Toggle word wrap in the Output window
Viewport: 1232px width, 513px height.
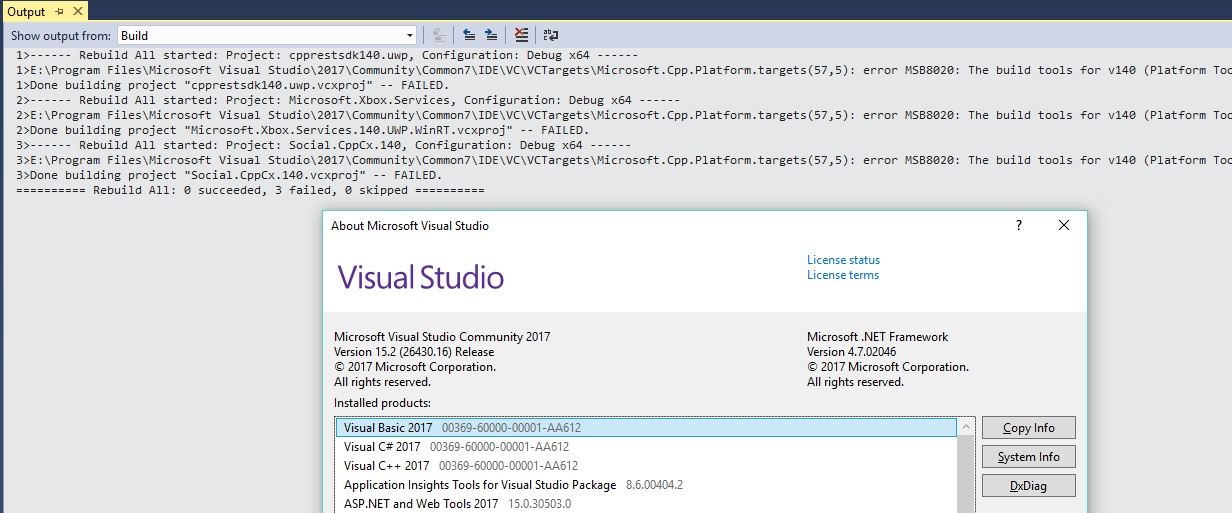pyautogui.click(x=551, y=35)
